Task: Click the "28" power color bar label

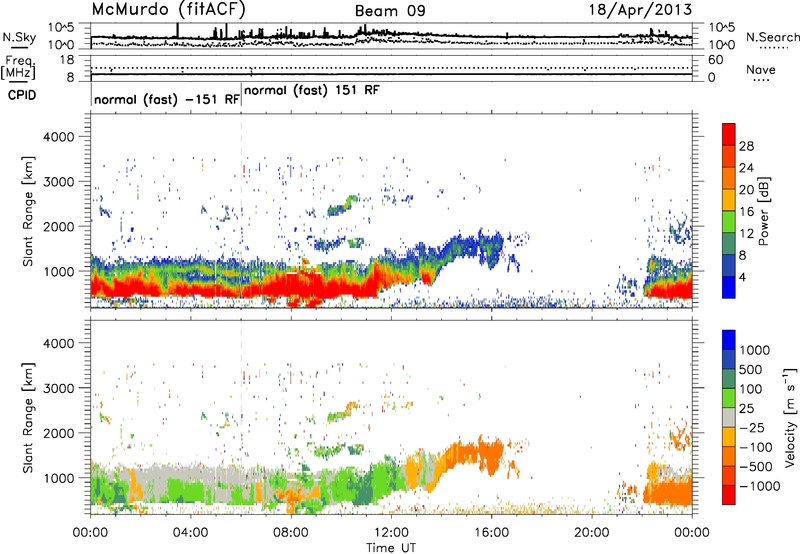Action: pos(746,146)
